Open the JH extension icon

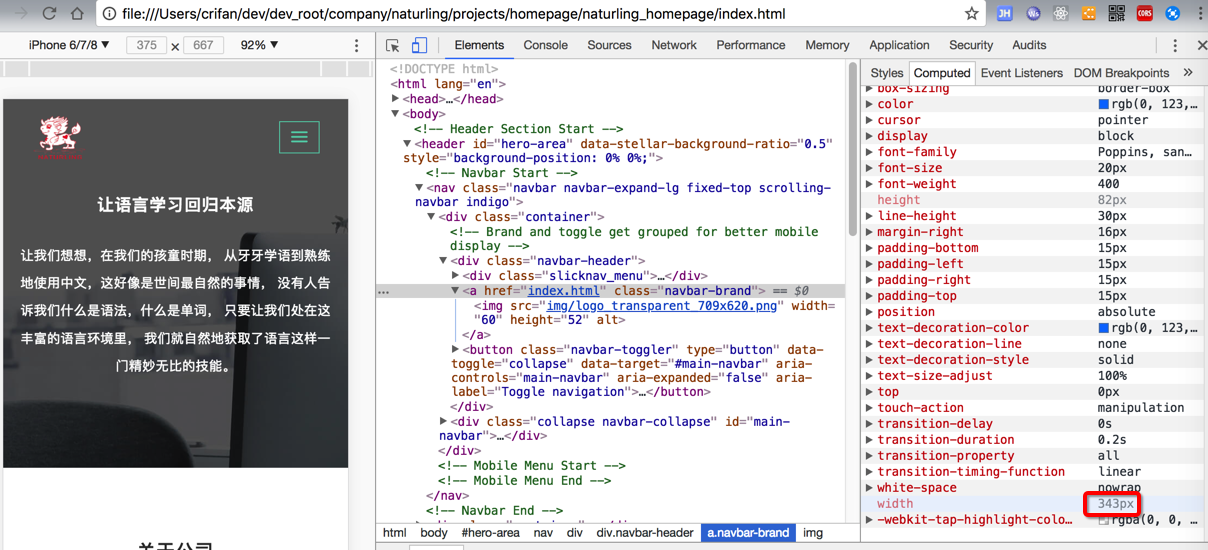pos(1005,14)
